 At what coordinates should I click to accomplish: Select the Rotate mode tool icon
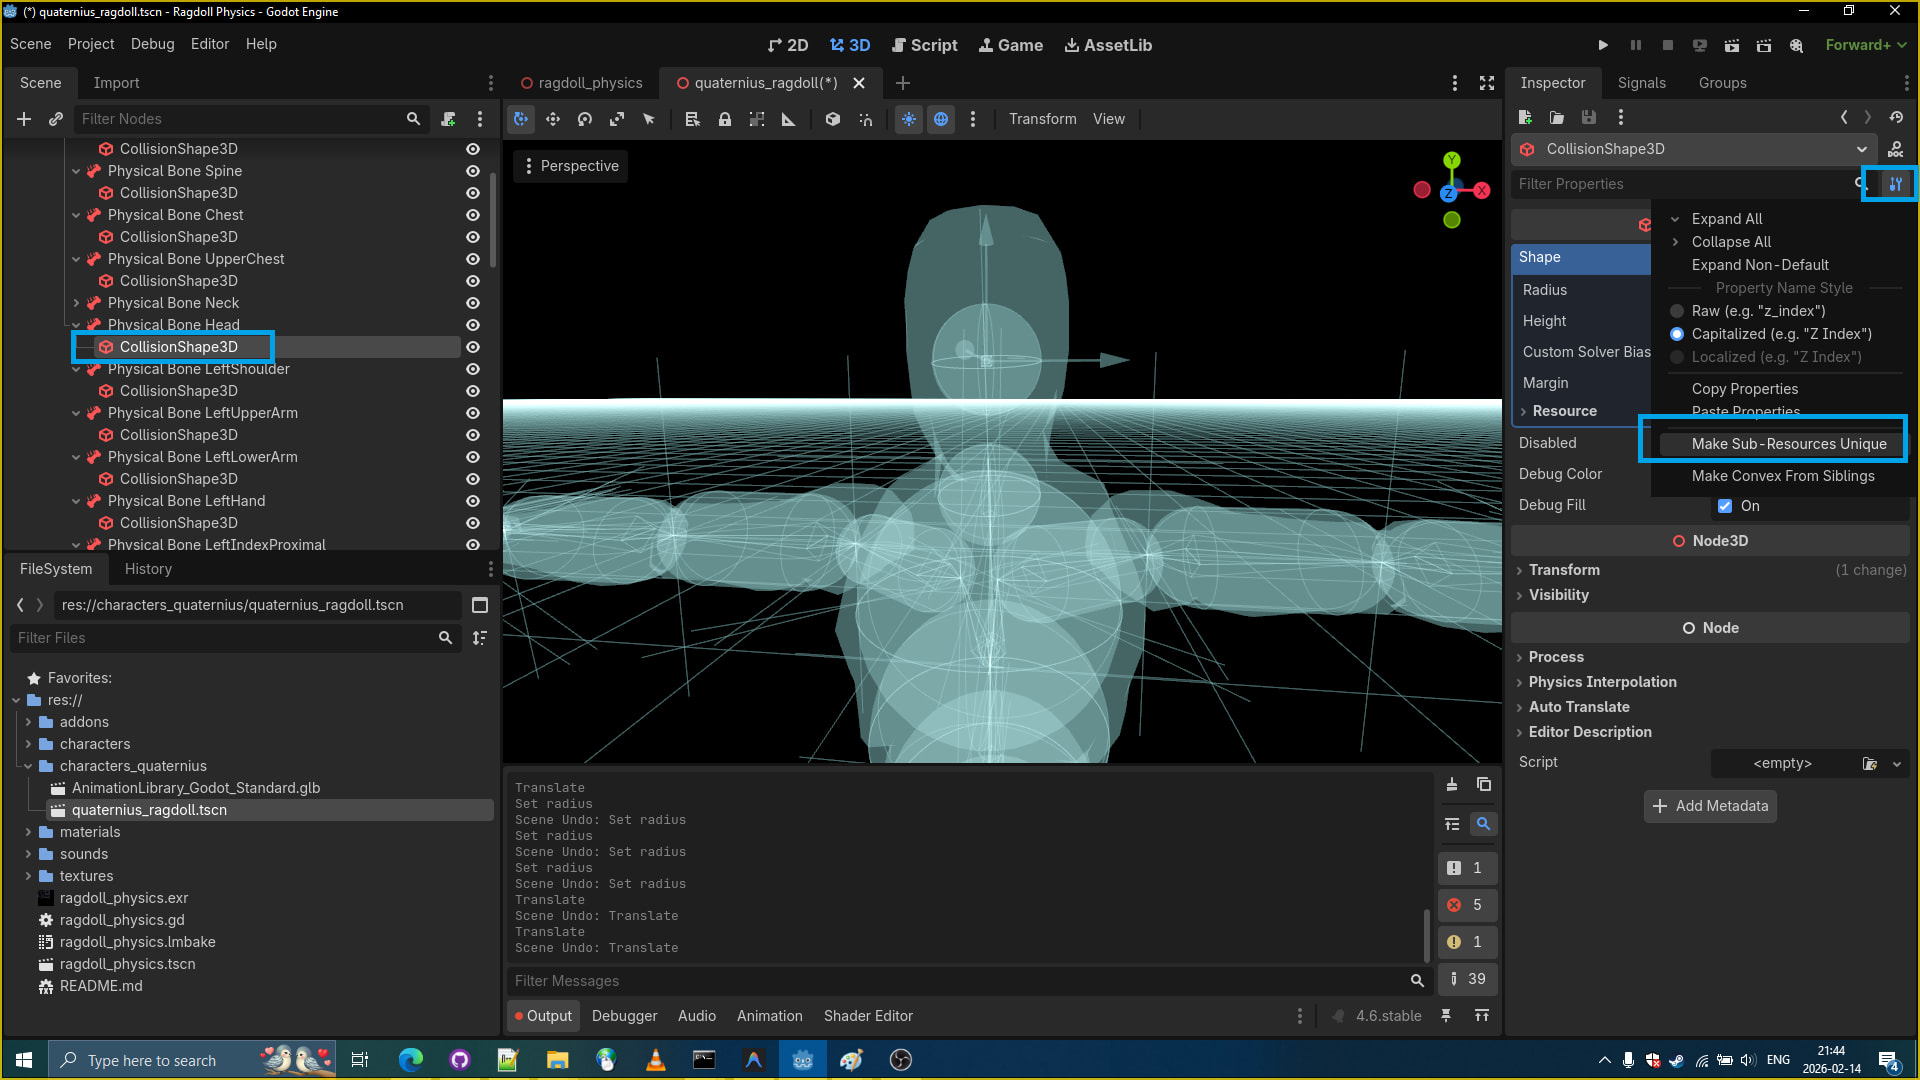585,119
